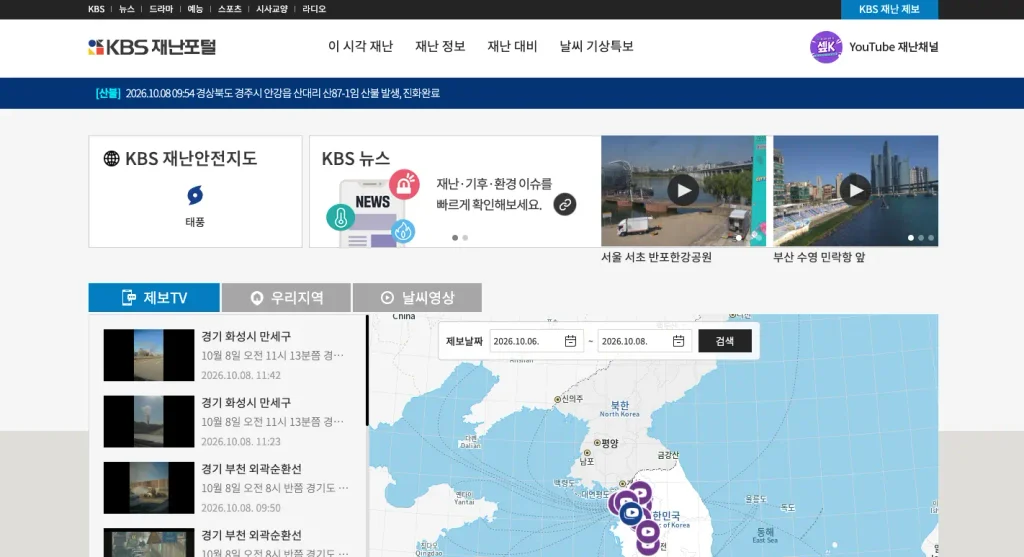Click the globe icon beside KBS 재난안전지도
This screenshot has height=557, width=1024.
pyautogui.click(x=112, y=158)
